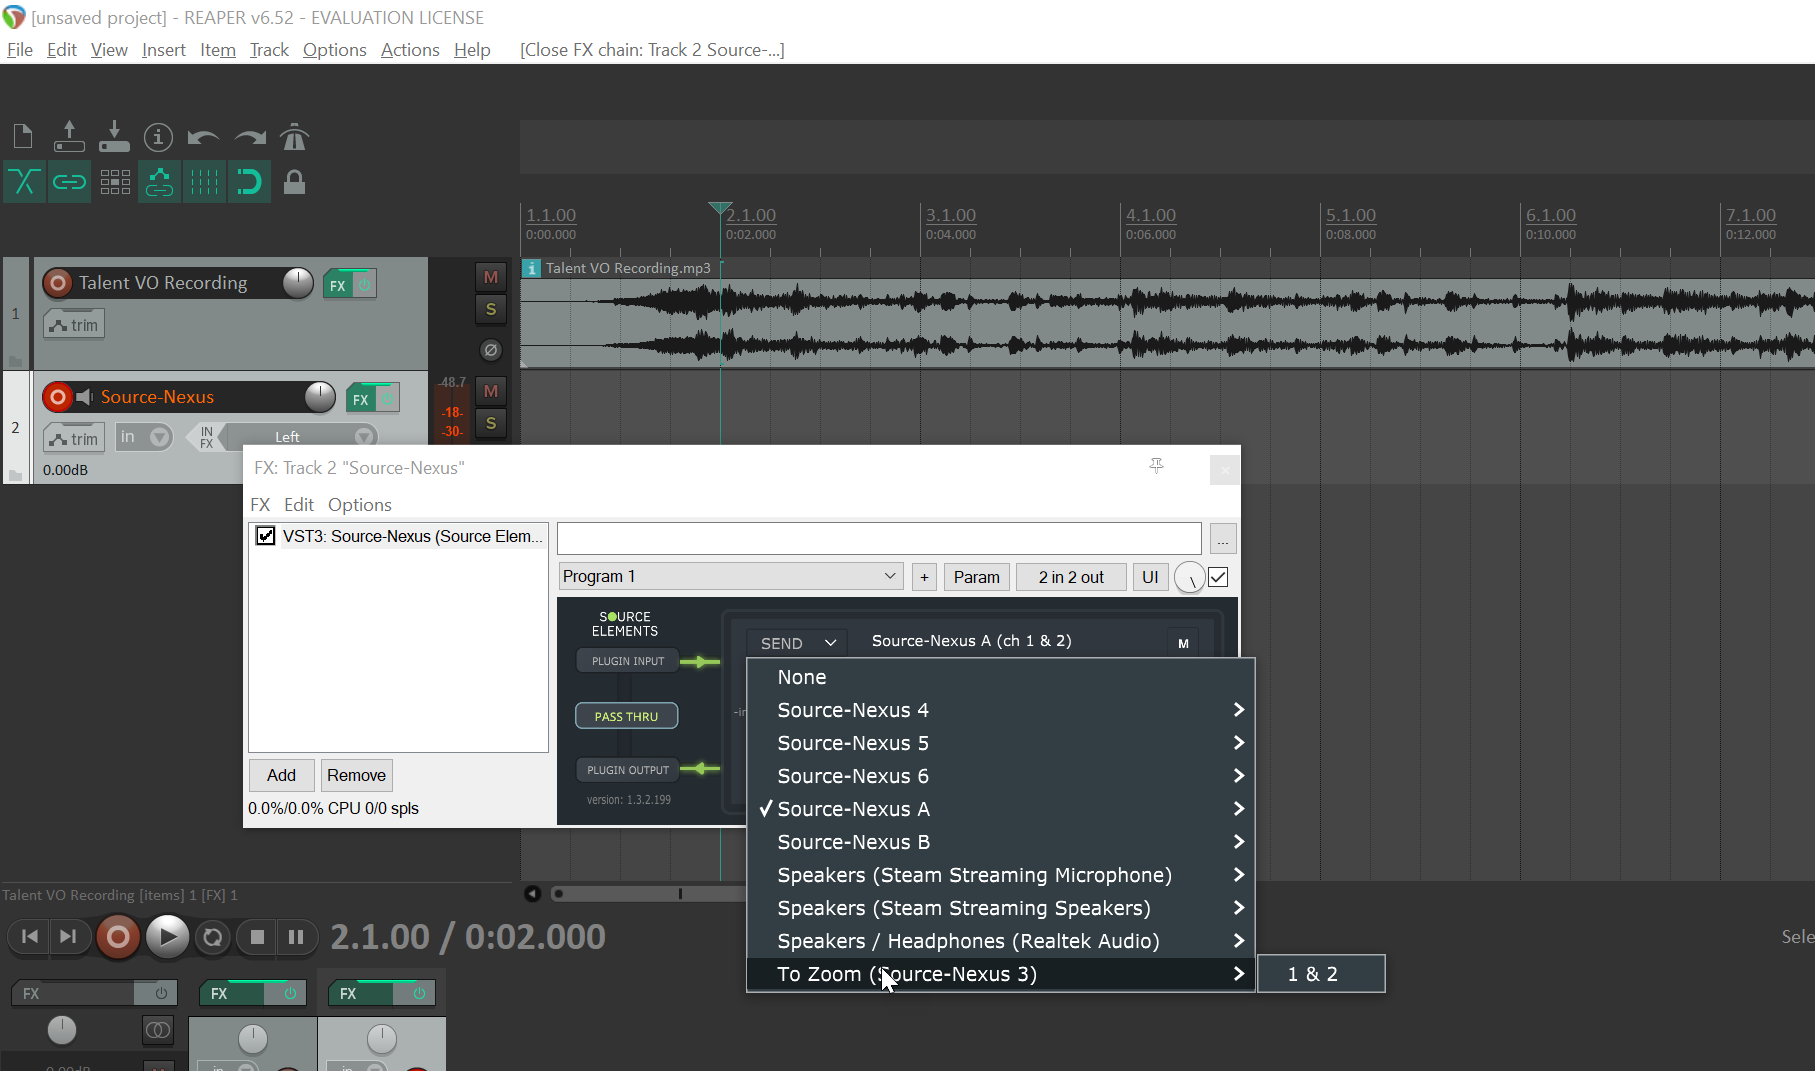Viewport: 1815px width, 1071px height.
Task: Arm Source-Nexus track for recording
Action: [58, 397]
